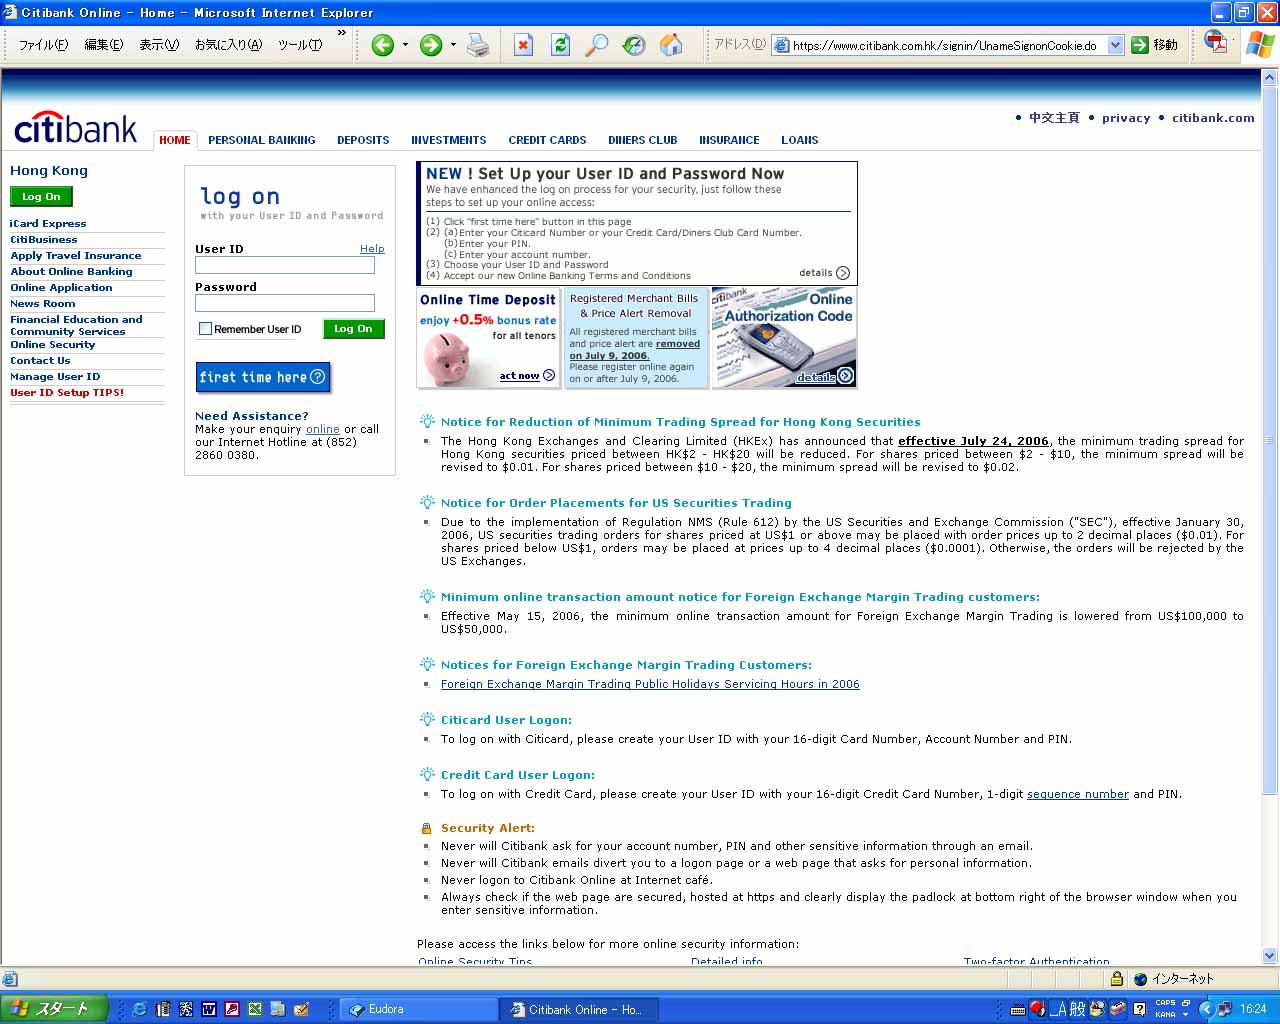Click Log On button beside Remember User ID

tap(353, 329)
